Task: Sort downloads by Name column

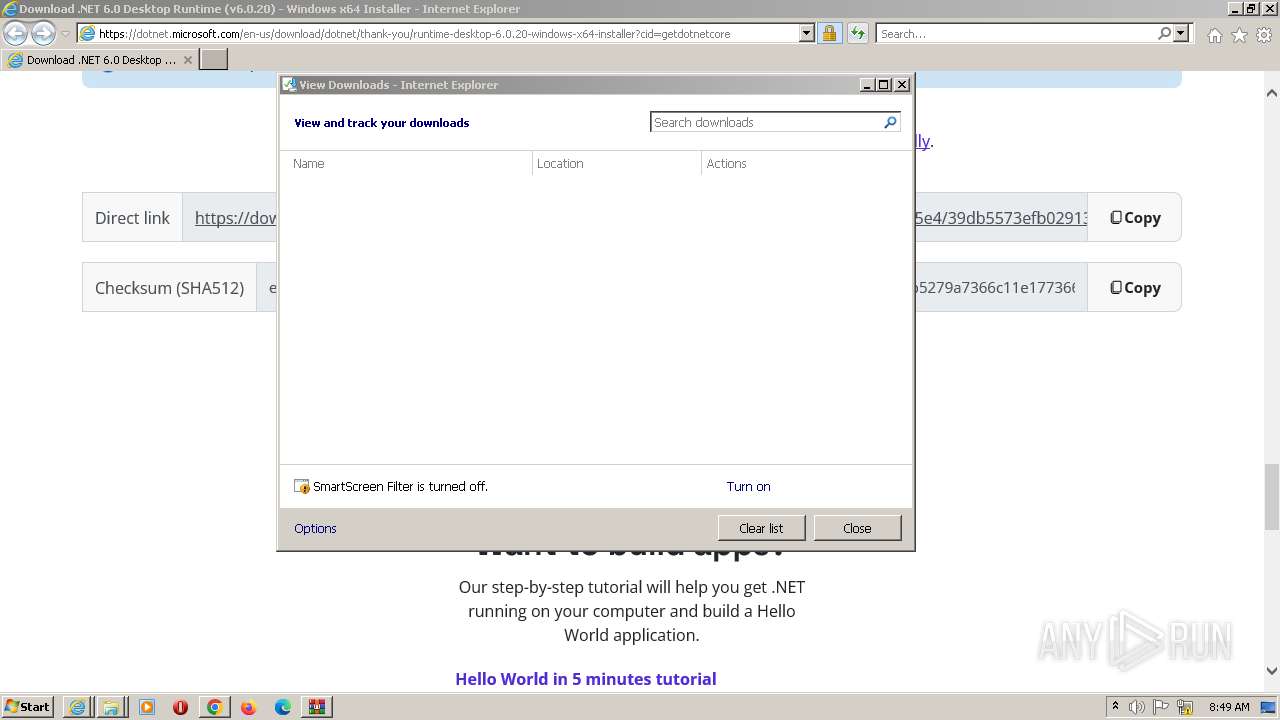Action: pos(406,163)
